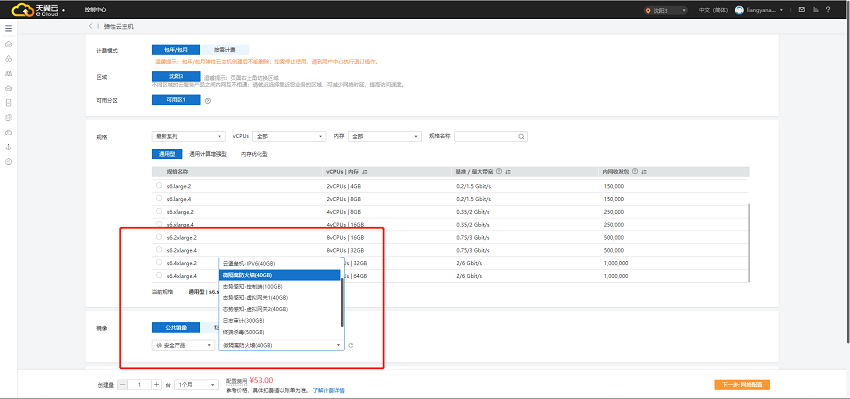Select the s6.large.4 radio button
This screenshot has height=399, width=850.
coord(159,198)
